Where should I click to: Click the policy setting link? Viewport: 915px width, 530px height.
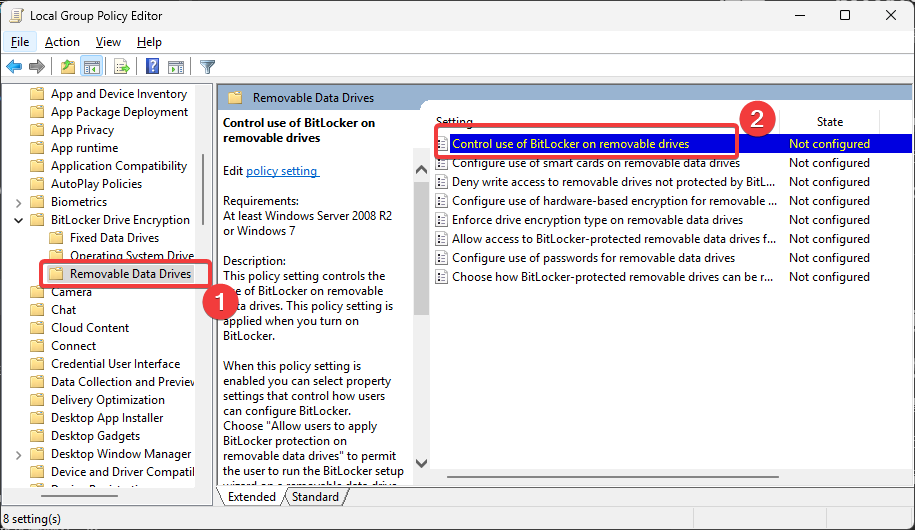[x=282, y=171]
